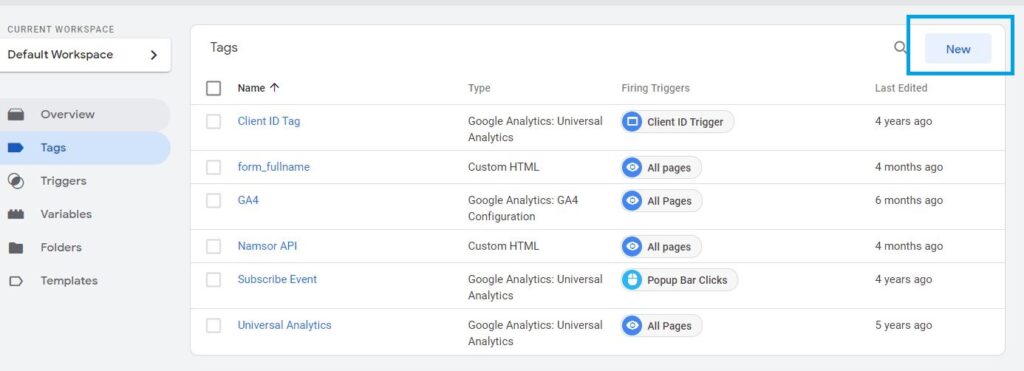Open the Subscribe Event tag link
Image resolution: width=1024 pixels, height=371 pixels.
(277, 279)
